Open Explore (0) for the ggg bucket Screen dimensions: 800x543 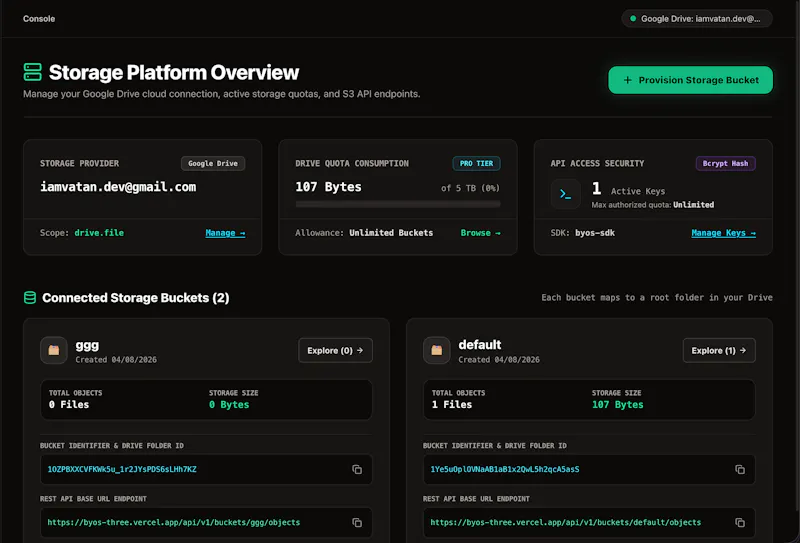pos(335,351)
